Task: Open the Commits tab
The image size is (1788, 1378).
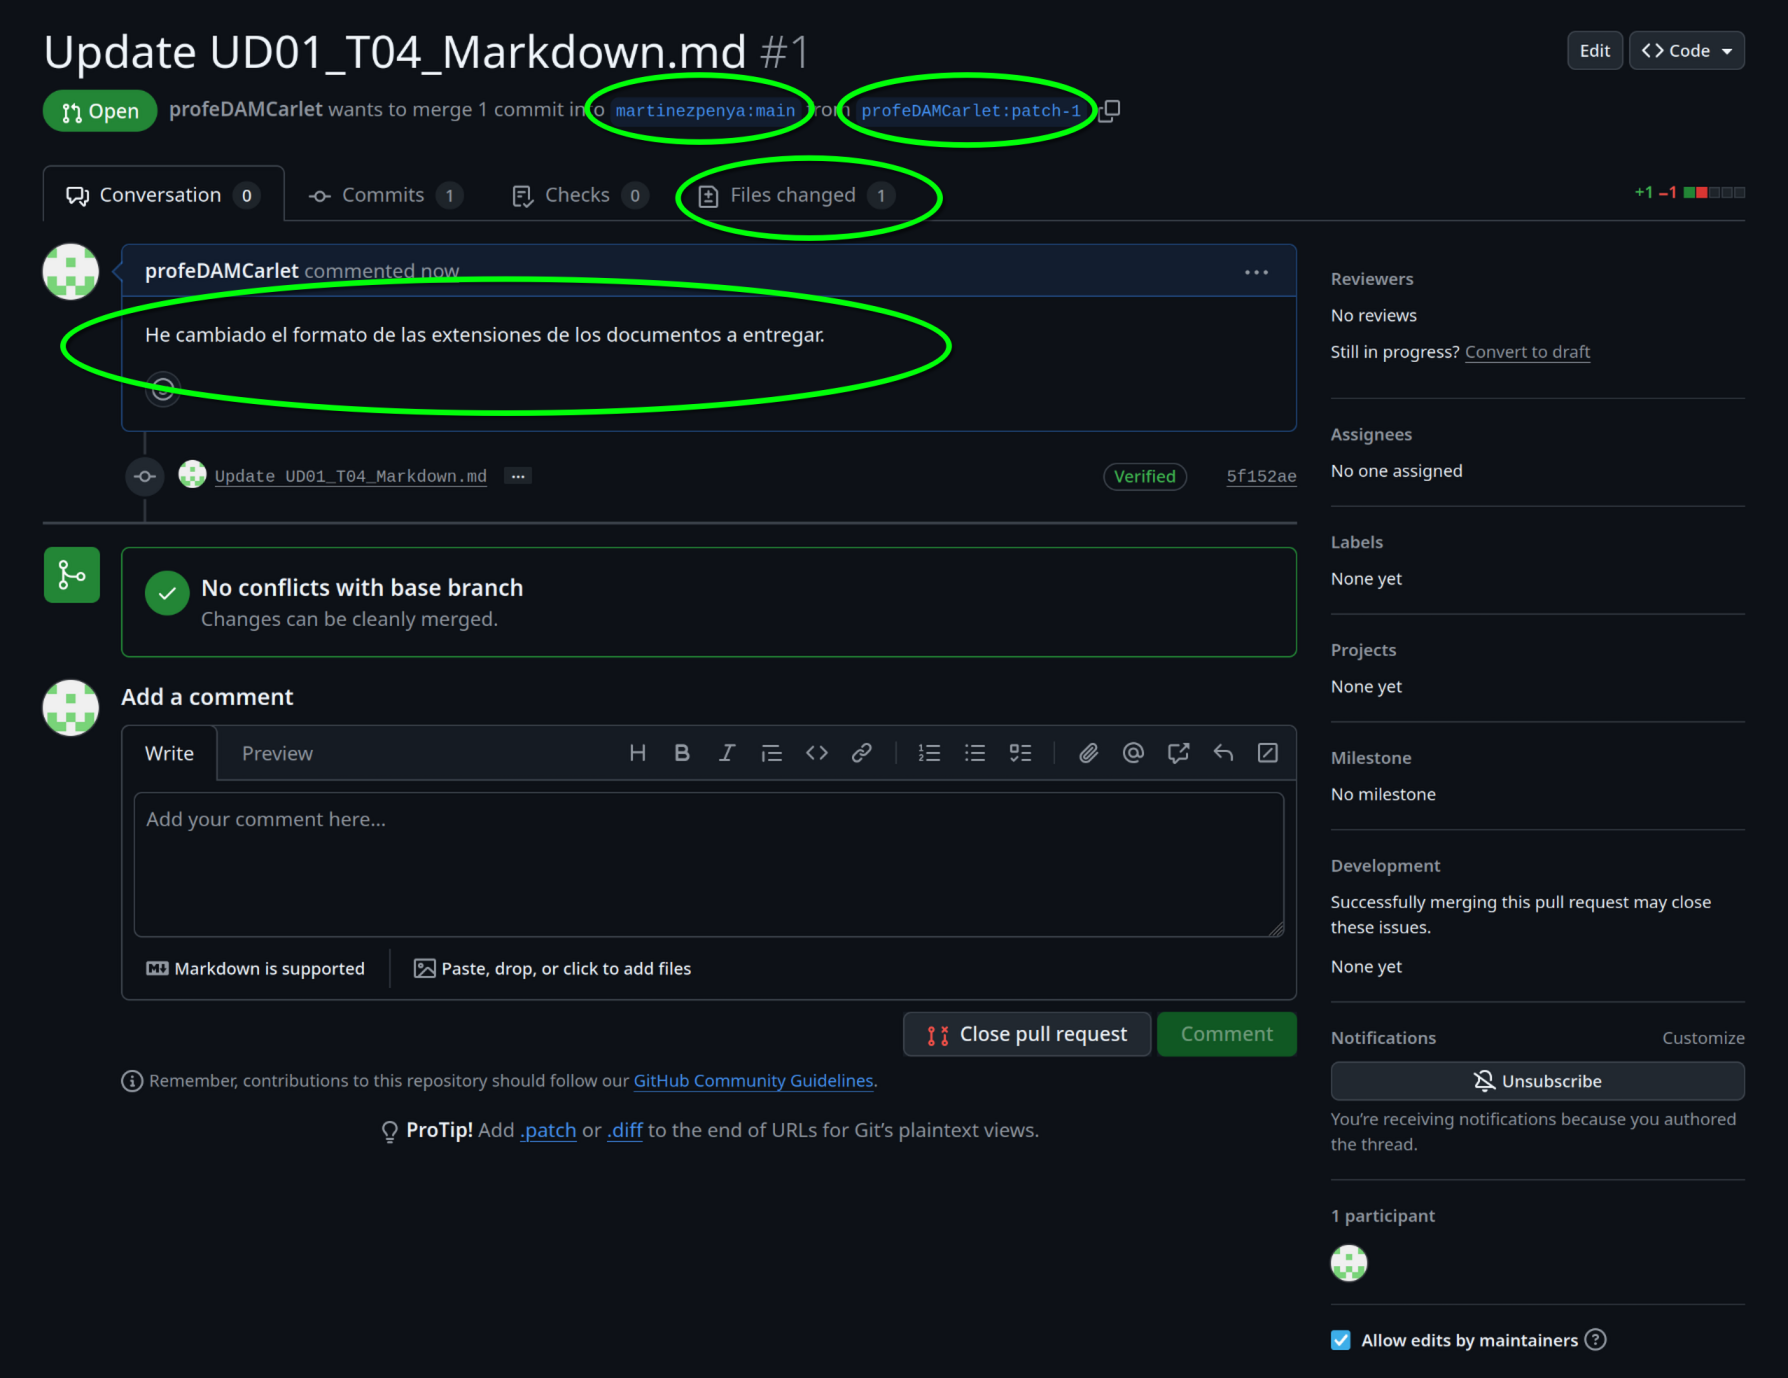Action: (x=383, y=195)
